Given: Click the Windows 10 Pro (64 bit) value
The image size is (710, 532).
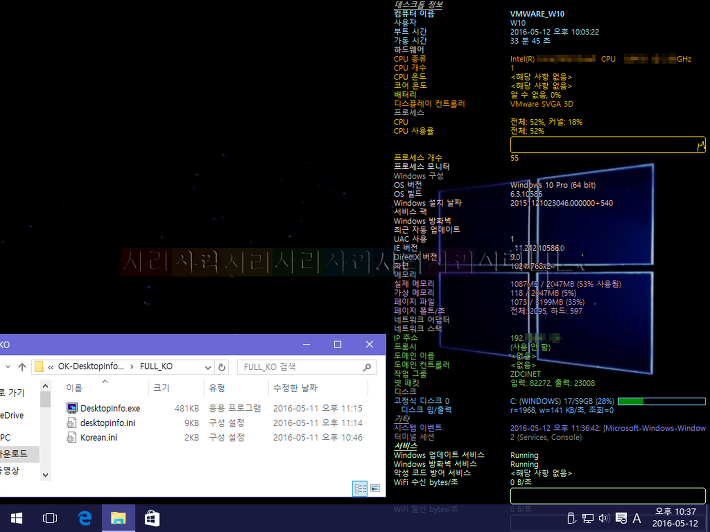Looking at the screenshot, I should (553, 185).
